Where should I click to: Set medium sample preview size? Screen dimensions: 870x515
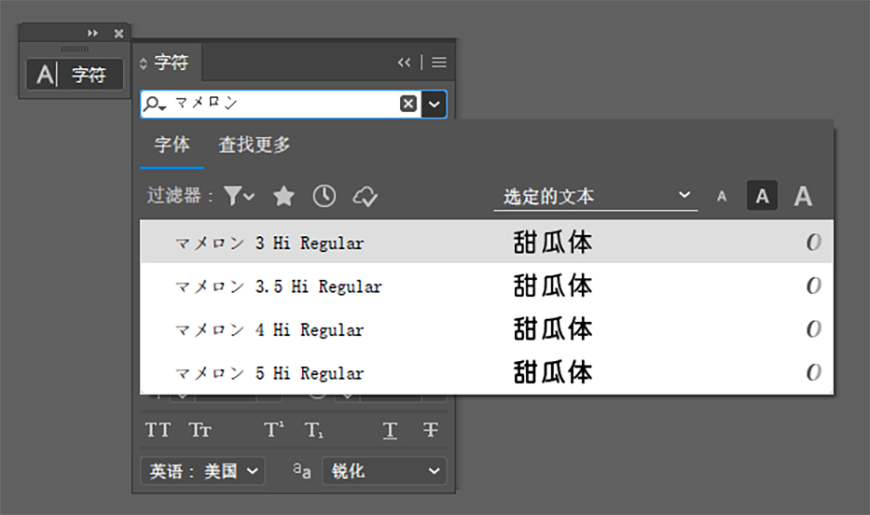pos(762,195)
